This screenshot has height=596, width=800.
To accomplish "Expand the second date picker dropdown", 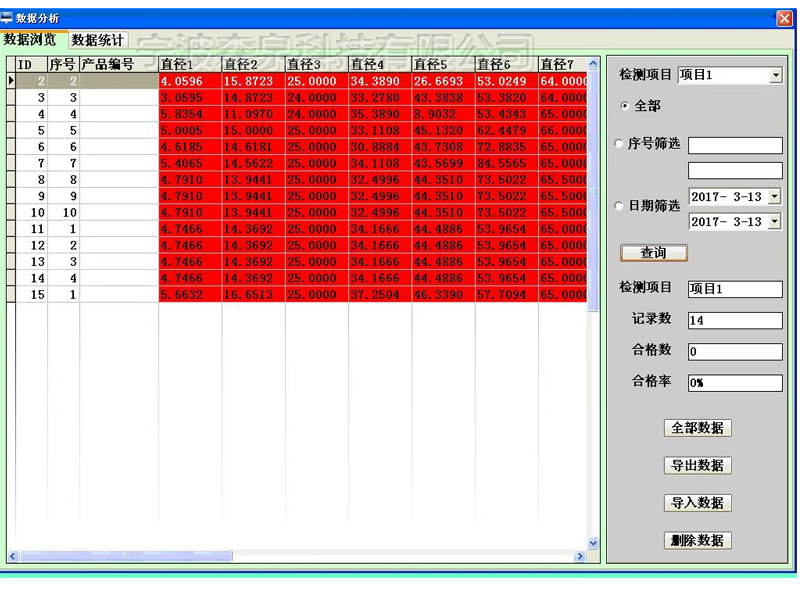I will (774, 222).
